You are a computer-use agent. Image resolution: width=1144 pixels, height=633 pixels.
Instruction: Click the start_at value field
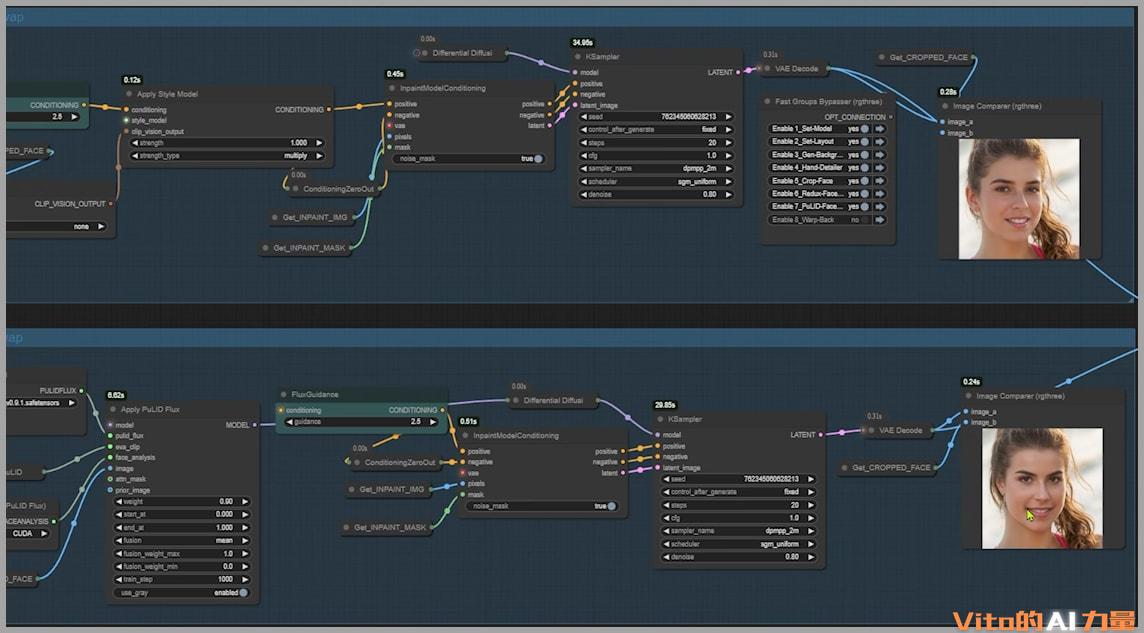click(182, 514)
